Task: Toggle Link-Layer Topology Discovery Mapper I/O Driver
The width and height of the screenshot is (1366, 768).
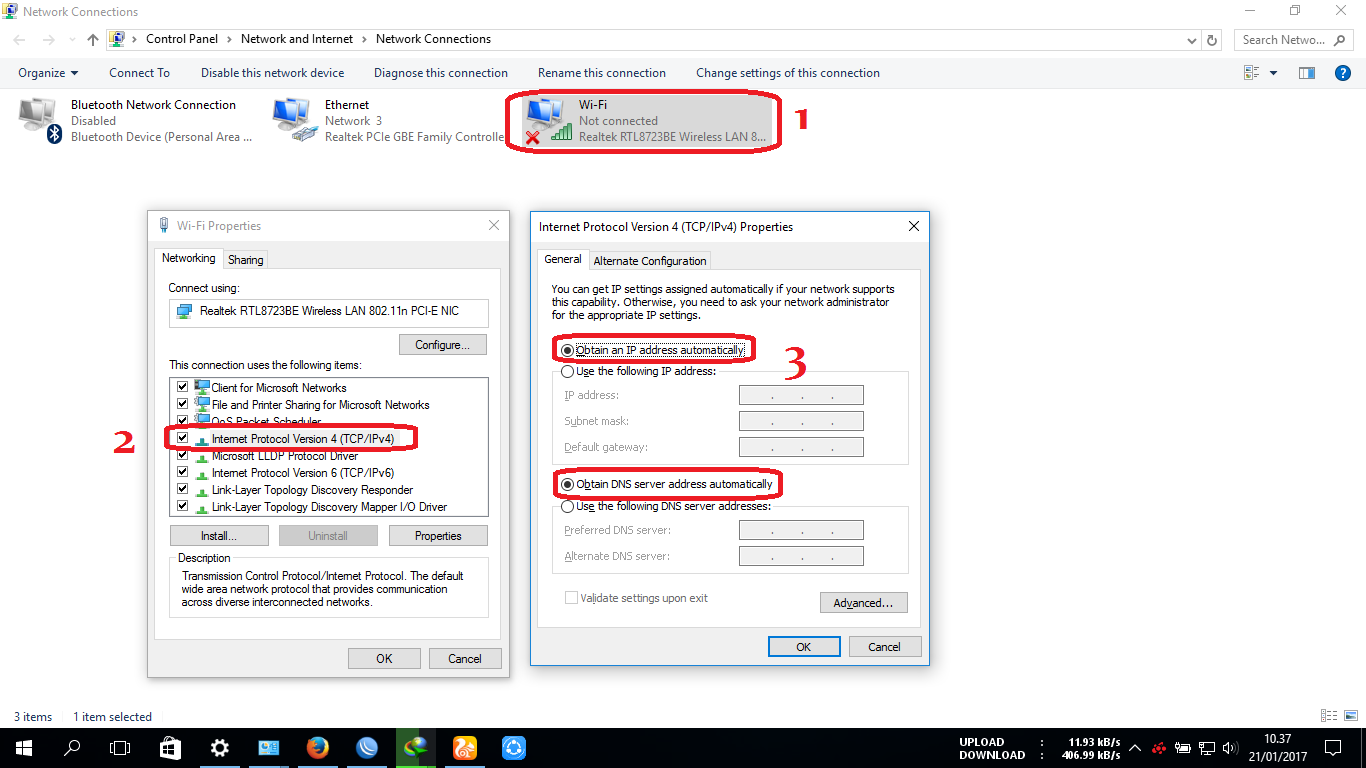Action: [x=182, y=506]
